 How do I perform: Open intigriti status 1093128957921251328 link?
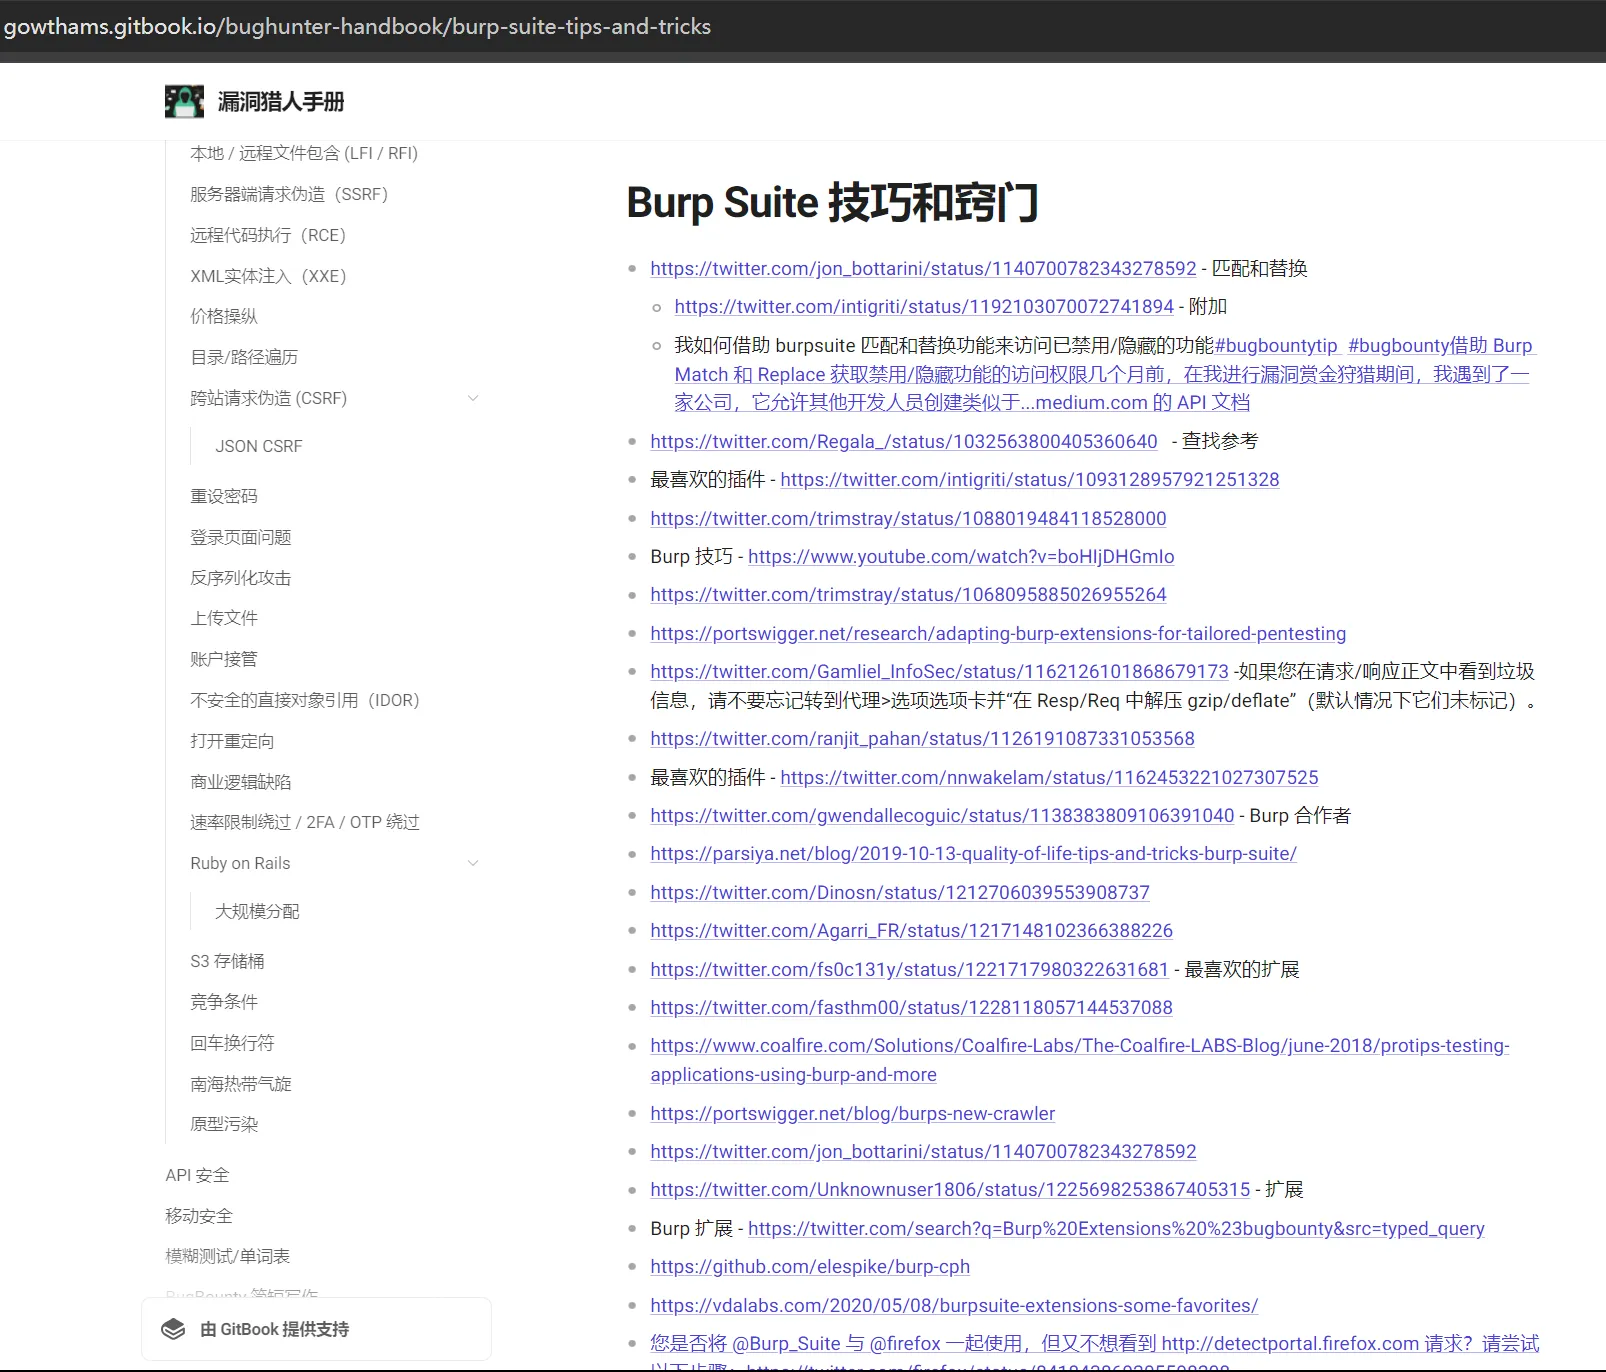pos(1030,479)
